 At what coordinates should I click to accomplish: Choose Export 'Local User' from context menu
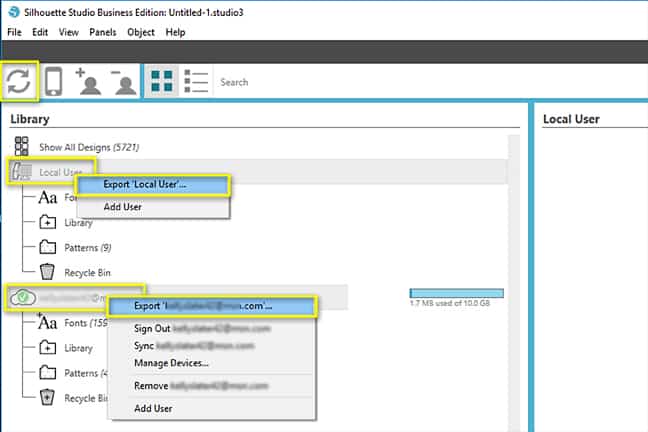coord(153,185)
